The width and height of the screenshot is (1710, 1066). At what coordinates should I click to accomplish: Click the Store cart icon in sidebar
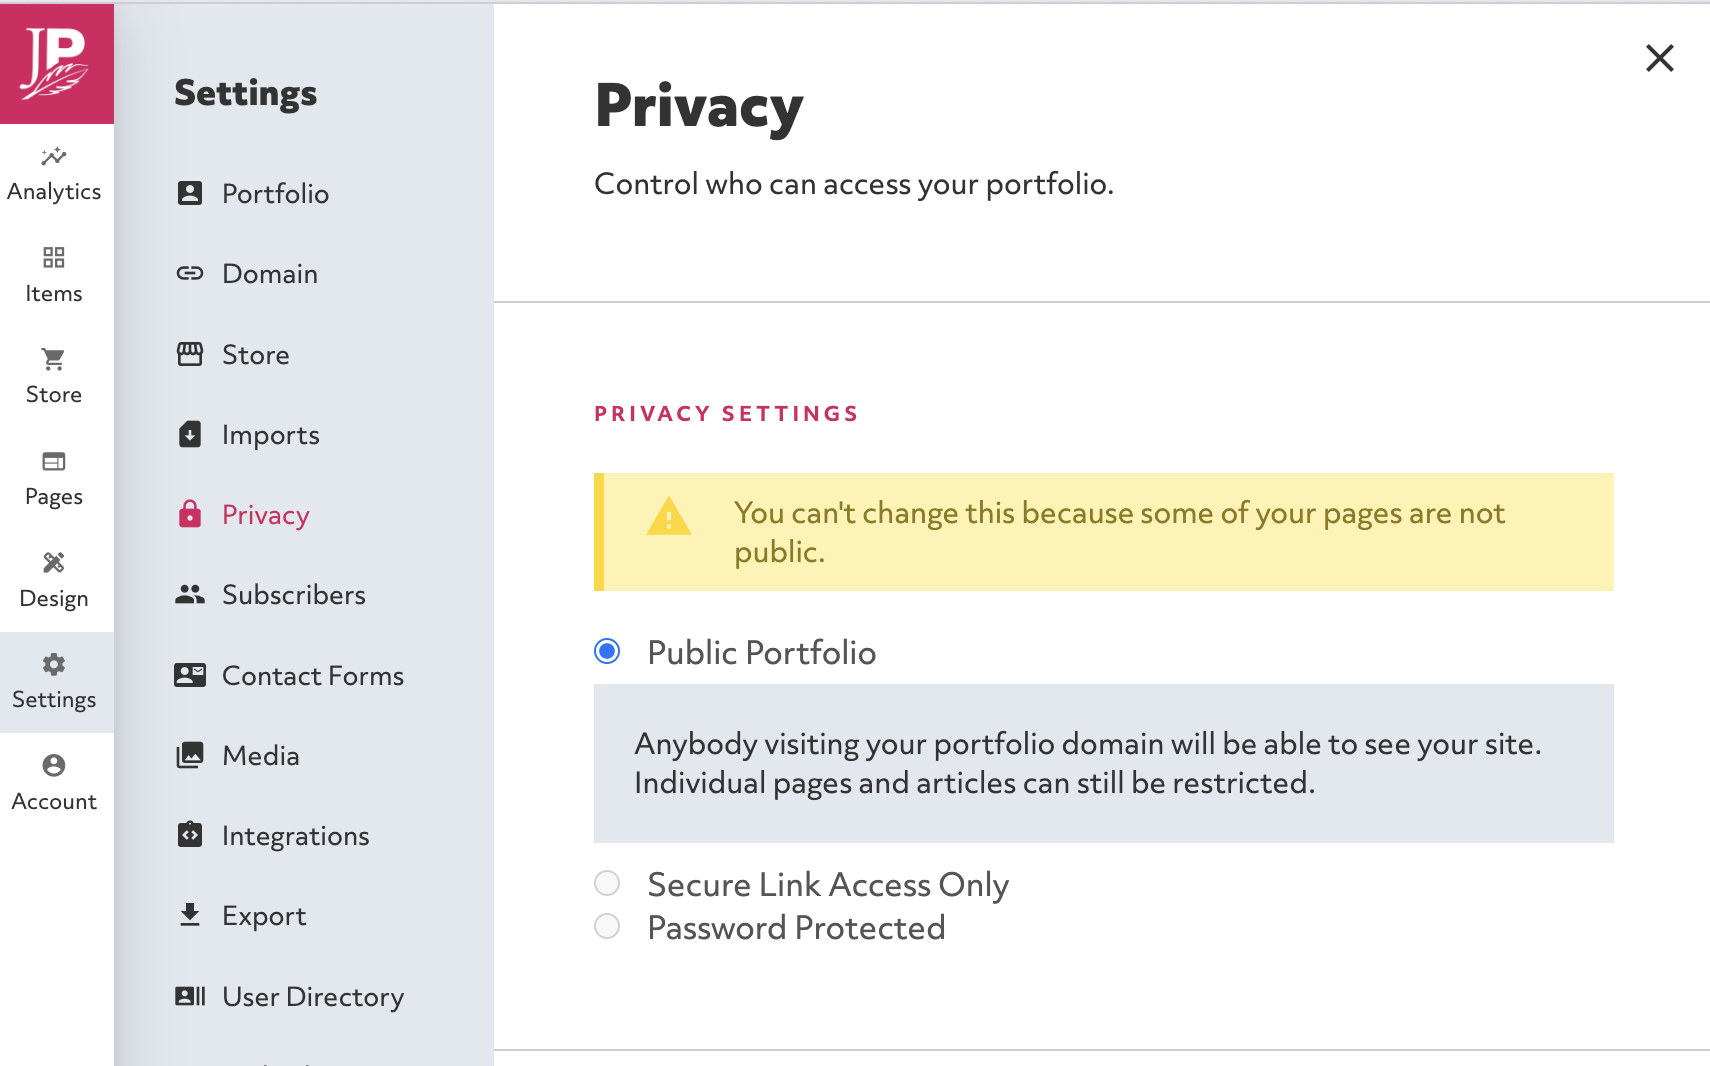pyautogui.click(x=54, y=359)
